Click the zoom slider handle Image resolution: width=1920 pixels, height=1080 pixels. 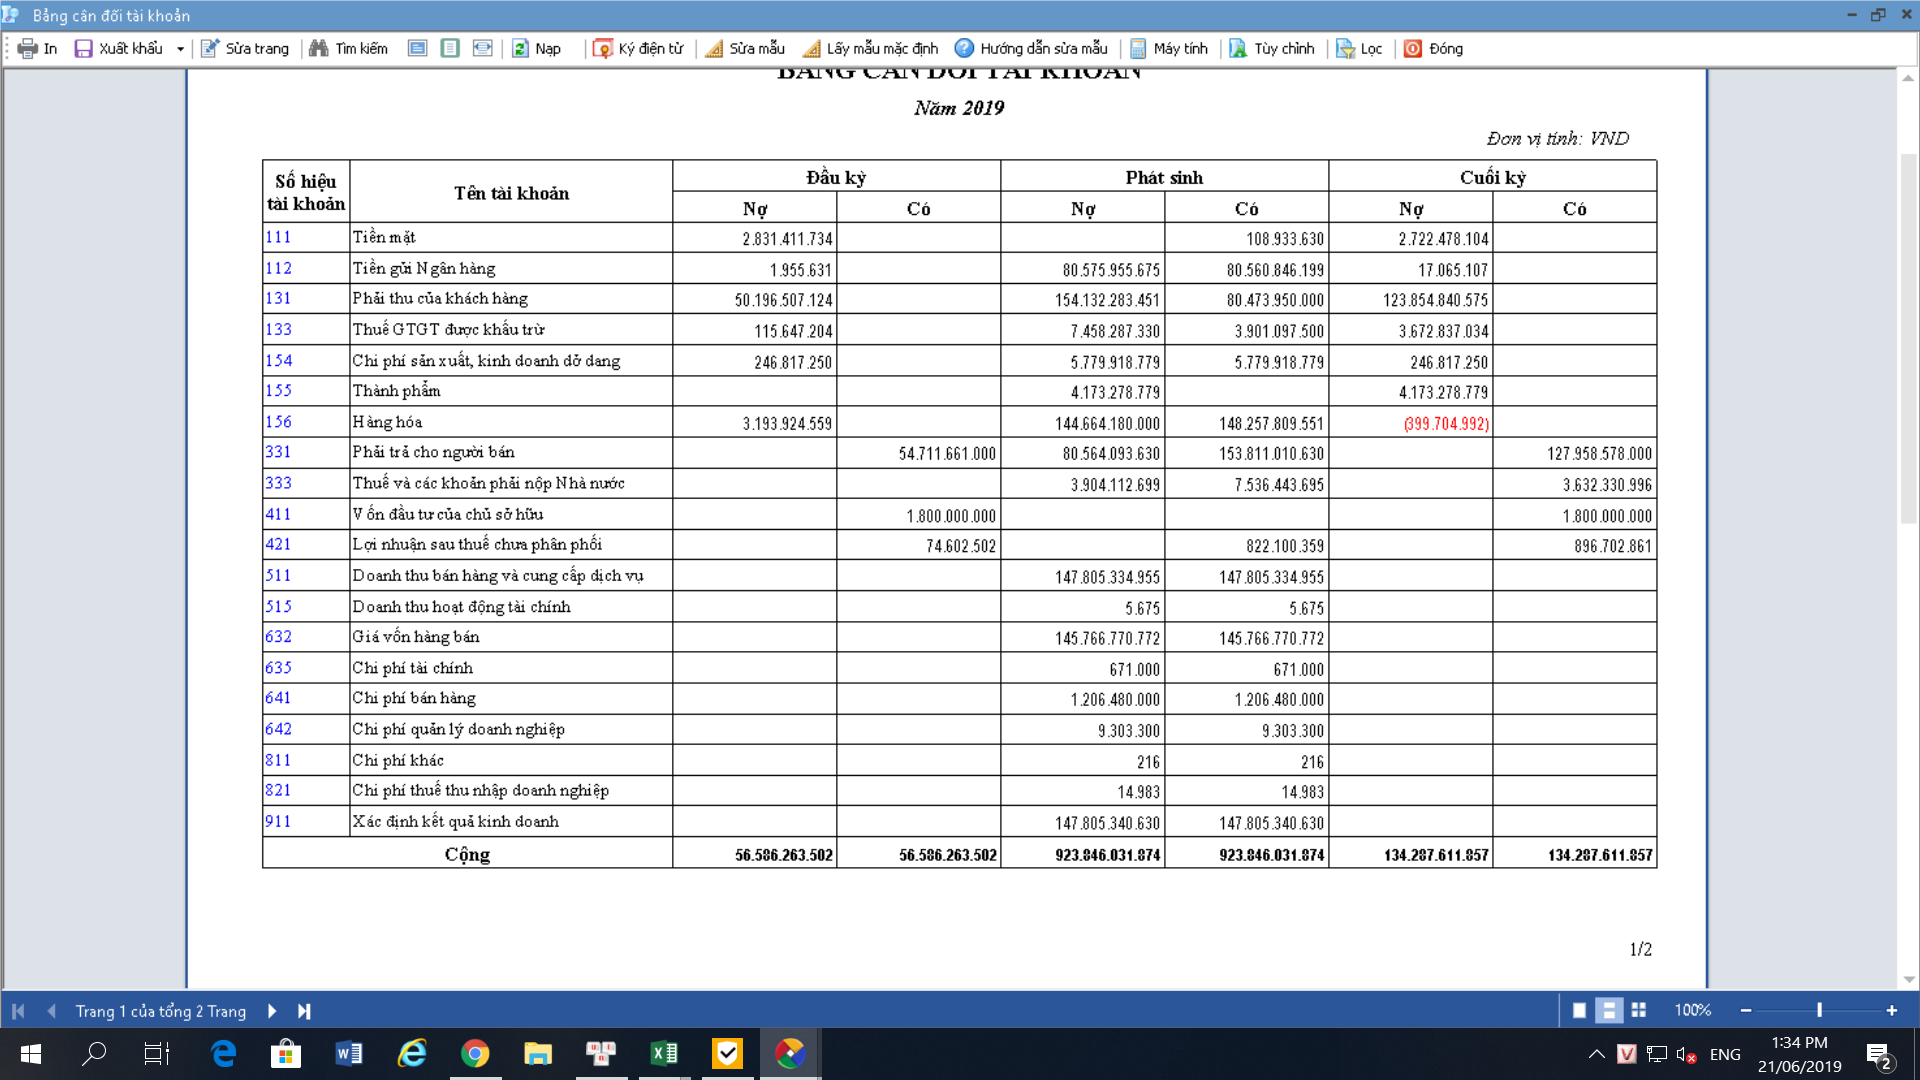[1819, 1010]
